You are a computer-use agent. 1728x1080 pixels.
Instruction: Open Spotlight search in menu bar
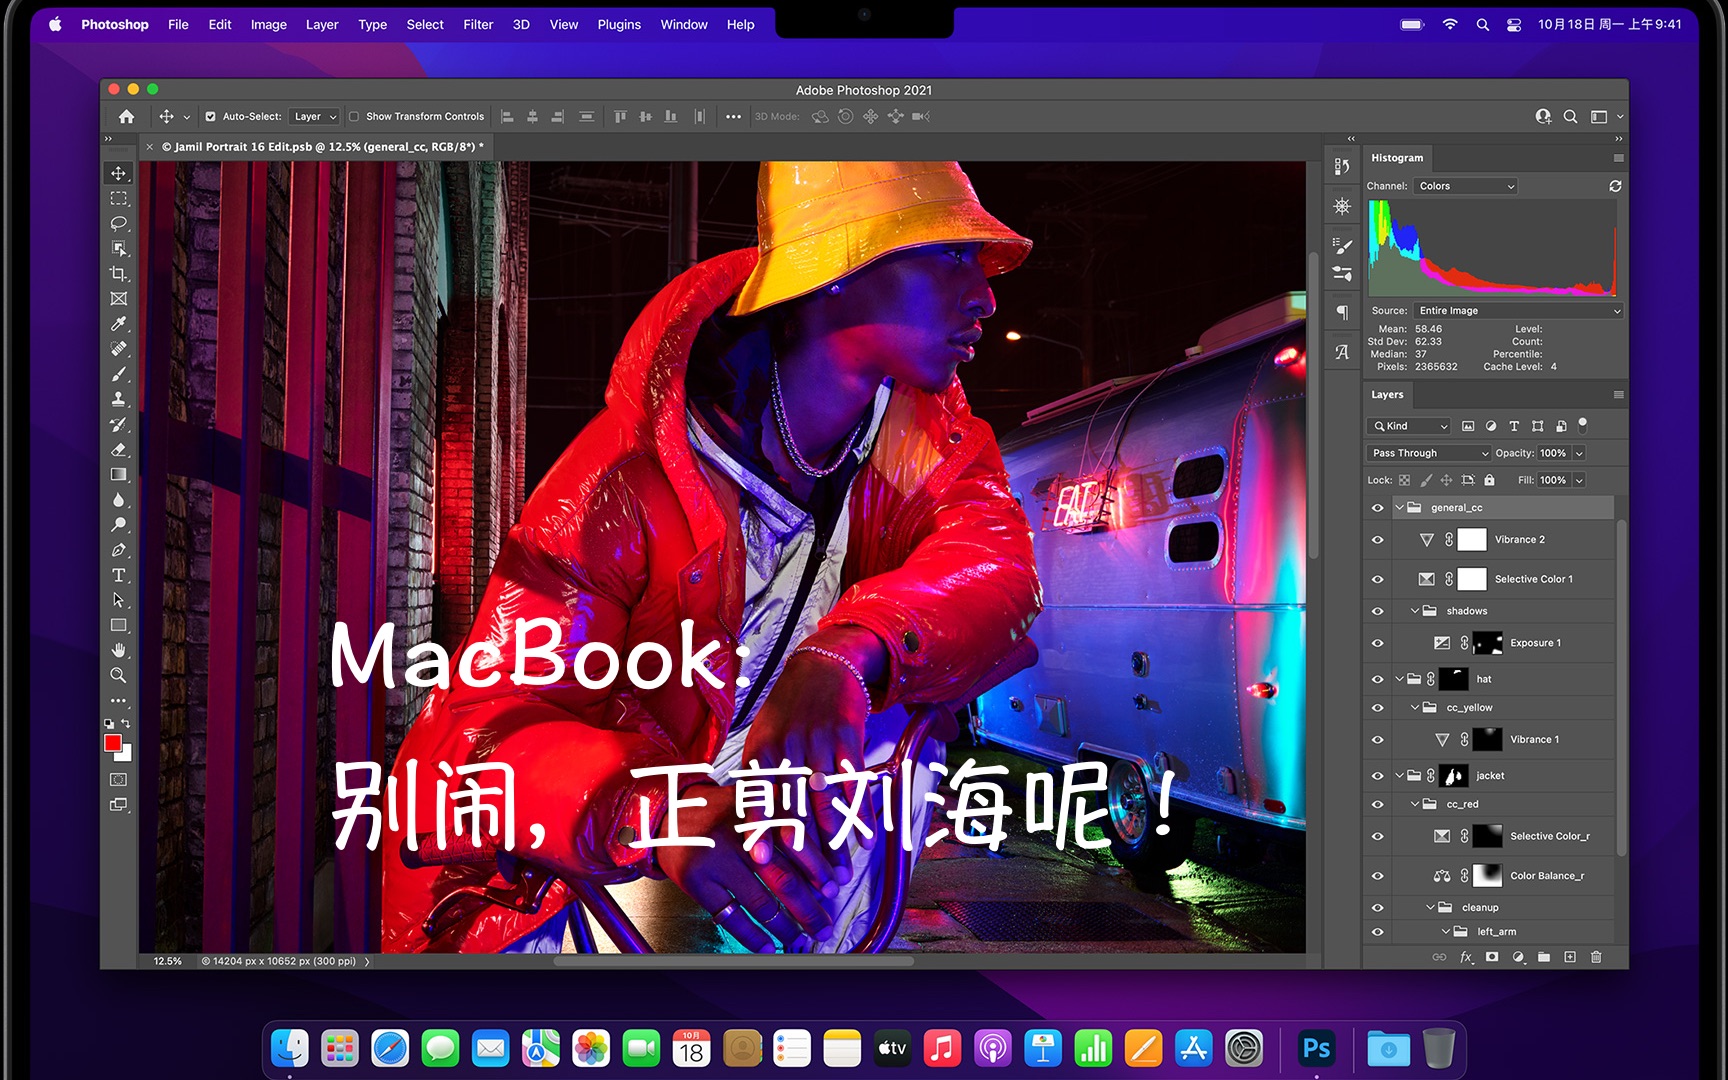1482,24
